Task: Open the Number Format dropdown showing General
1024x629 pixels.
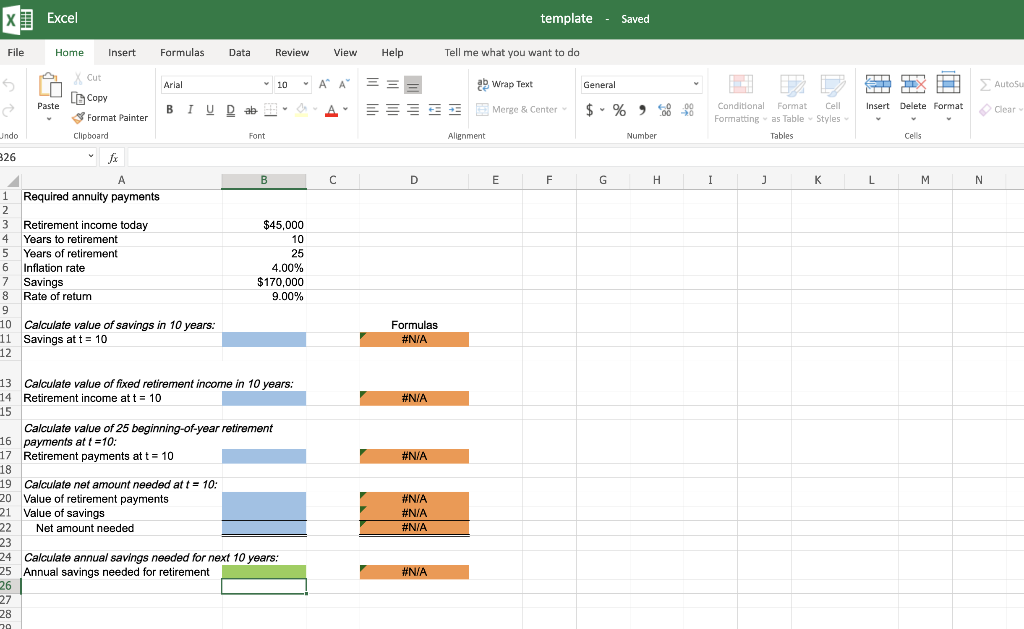Action: pyautogui.click(x=641, y=84)
